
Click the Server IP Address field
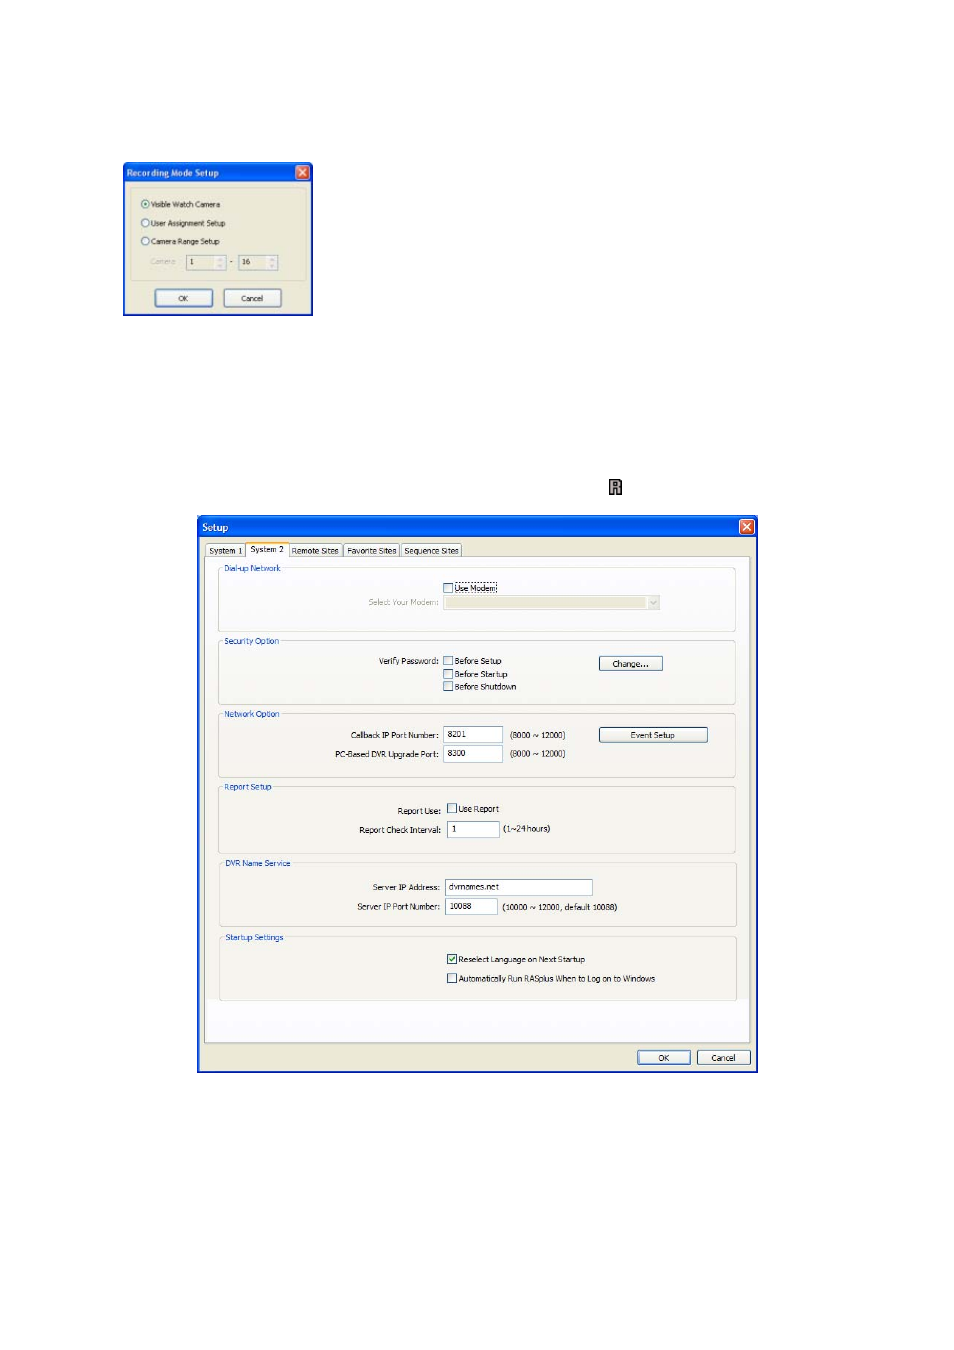pos(519,887)
